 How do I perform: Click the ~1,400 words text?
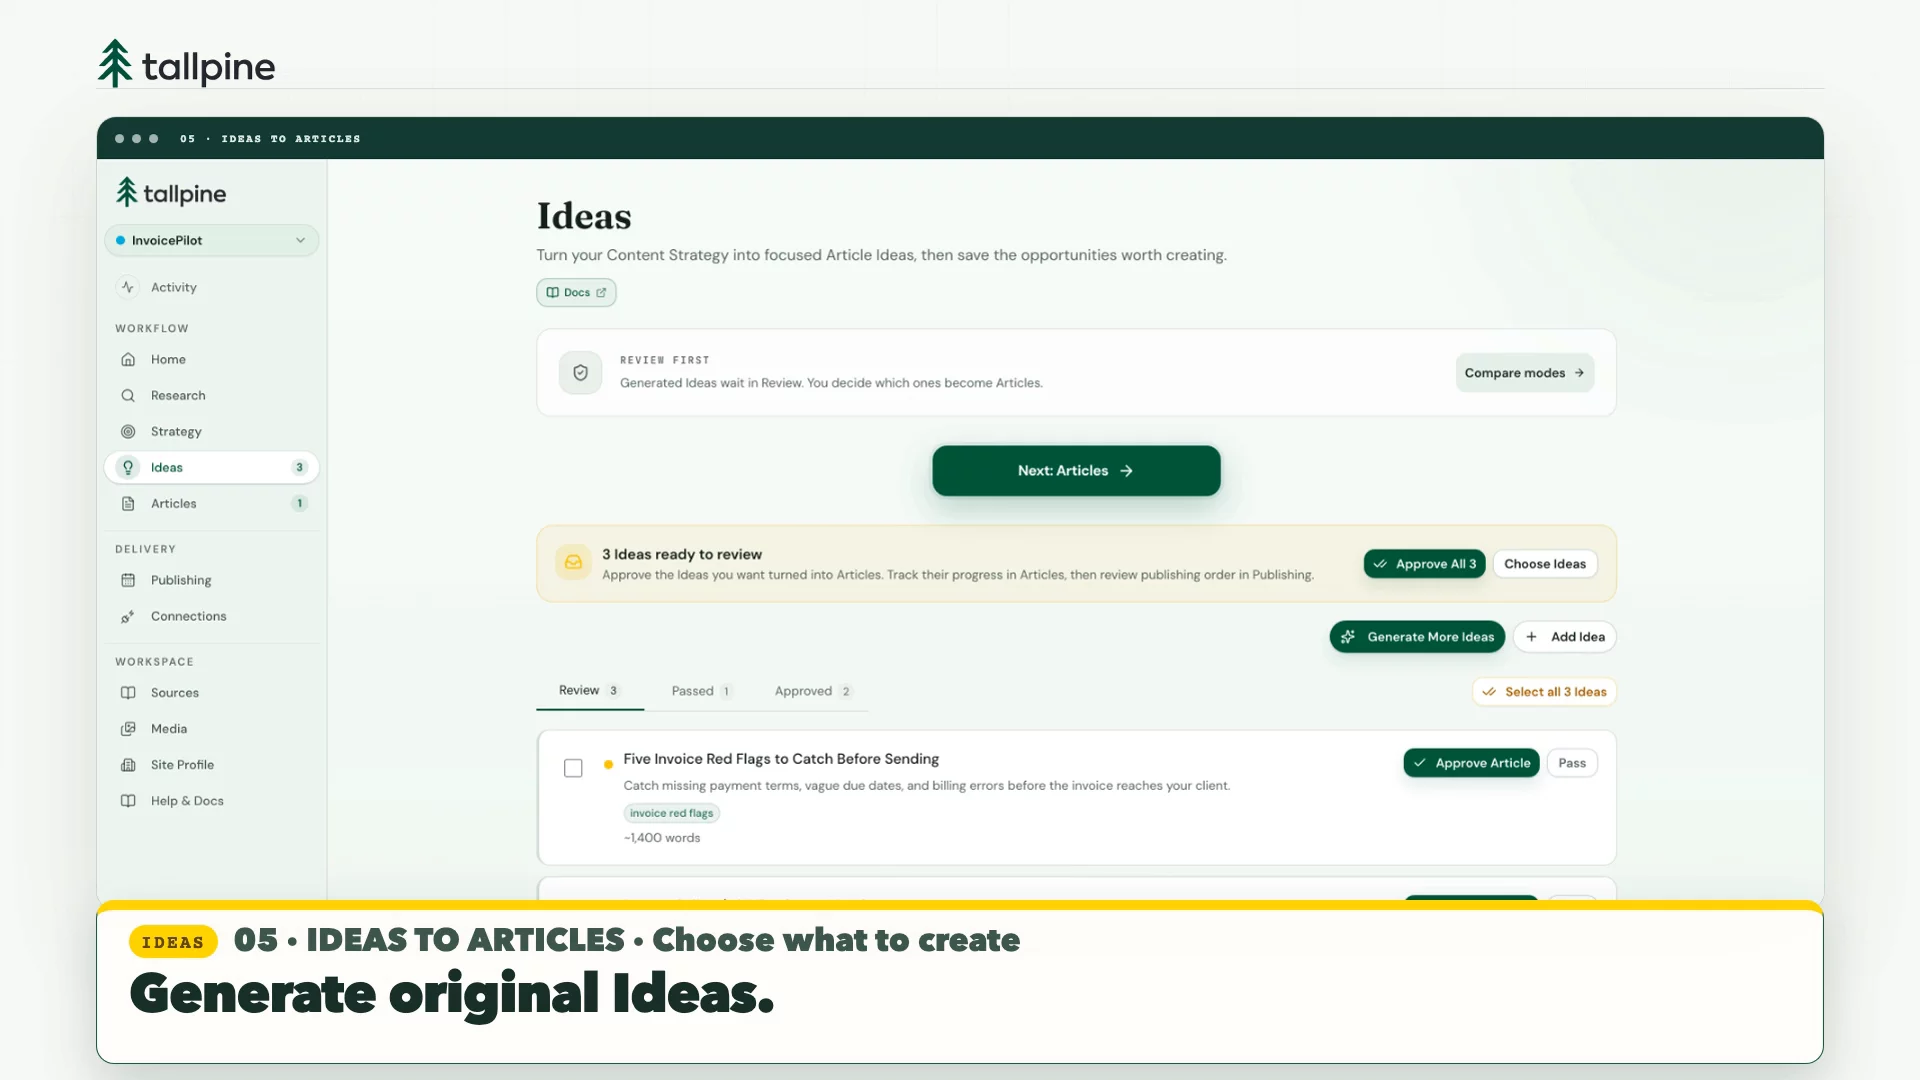pos(662,838)
